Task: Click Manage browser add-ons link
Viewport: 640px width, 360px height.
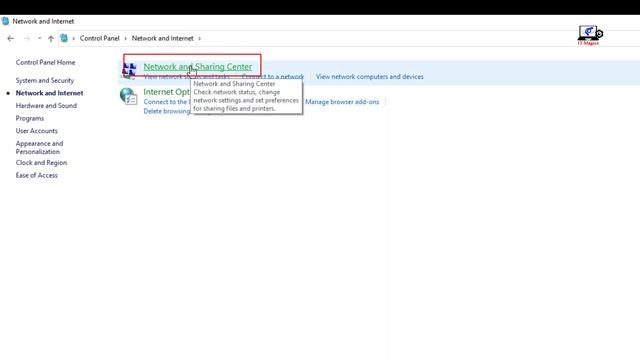Action: (342, 102)
